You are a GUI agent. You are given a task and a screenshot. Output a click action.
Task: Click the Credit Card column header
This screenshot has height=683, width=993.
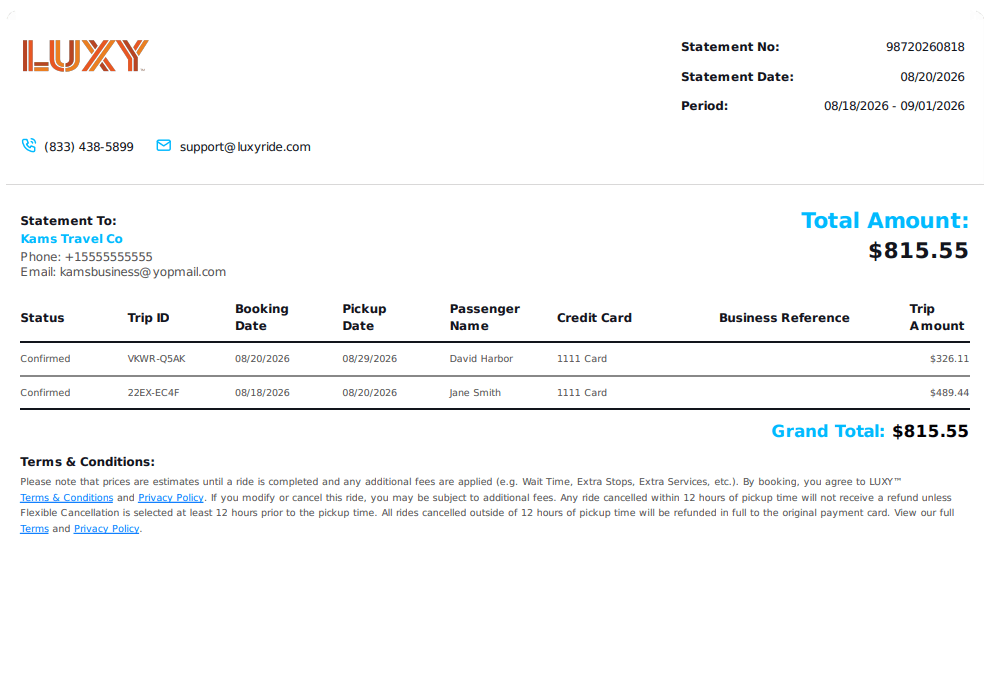click(x=594, y=318)
